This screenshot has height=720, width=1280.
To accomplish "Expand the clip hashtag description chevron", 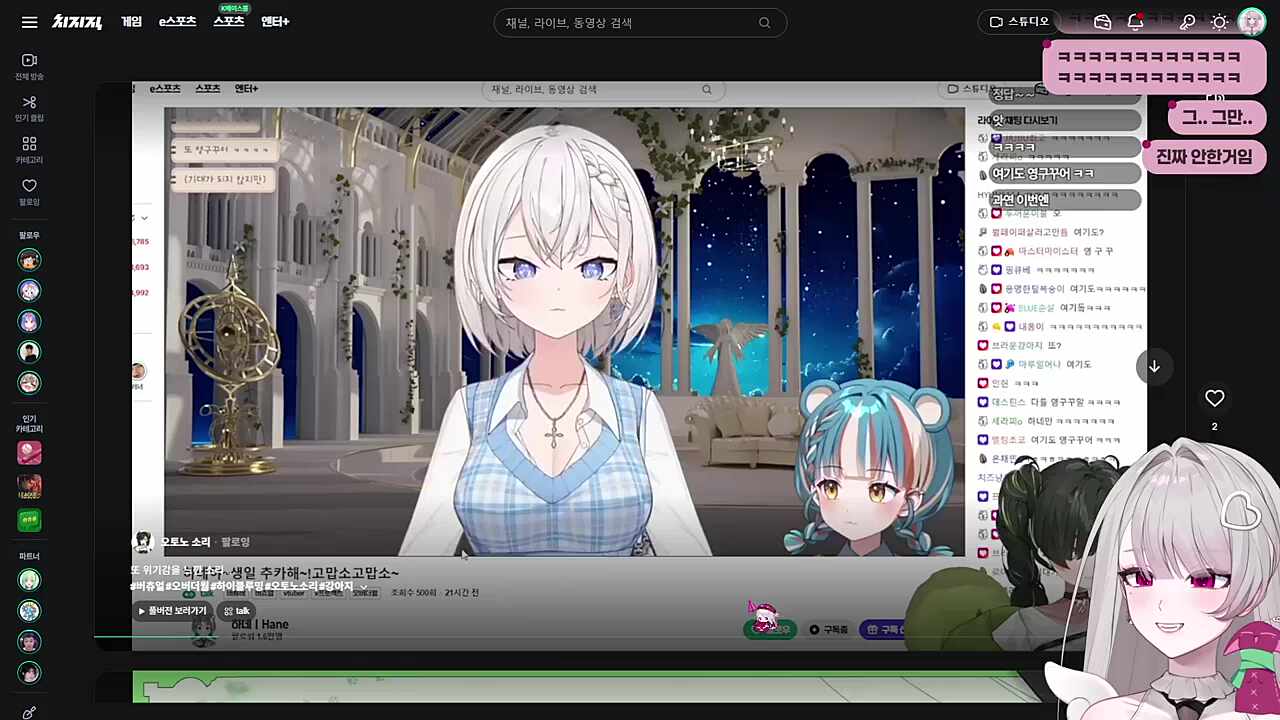I will [364, 587].
